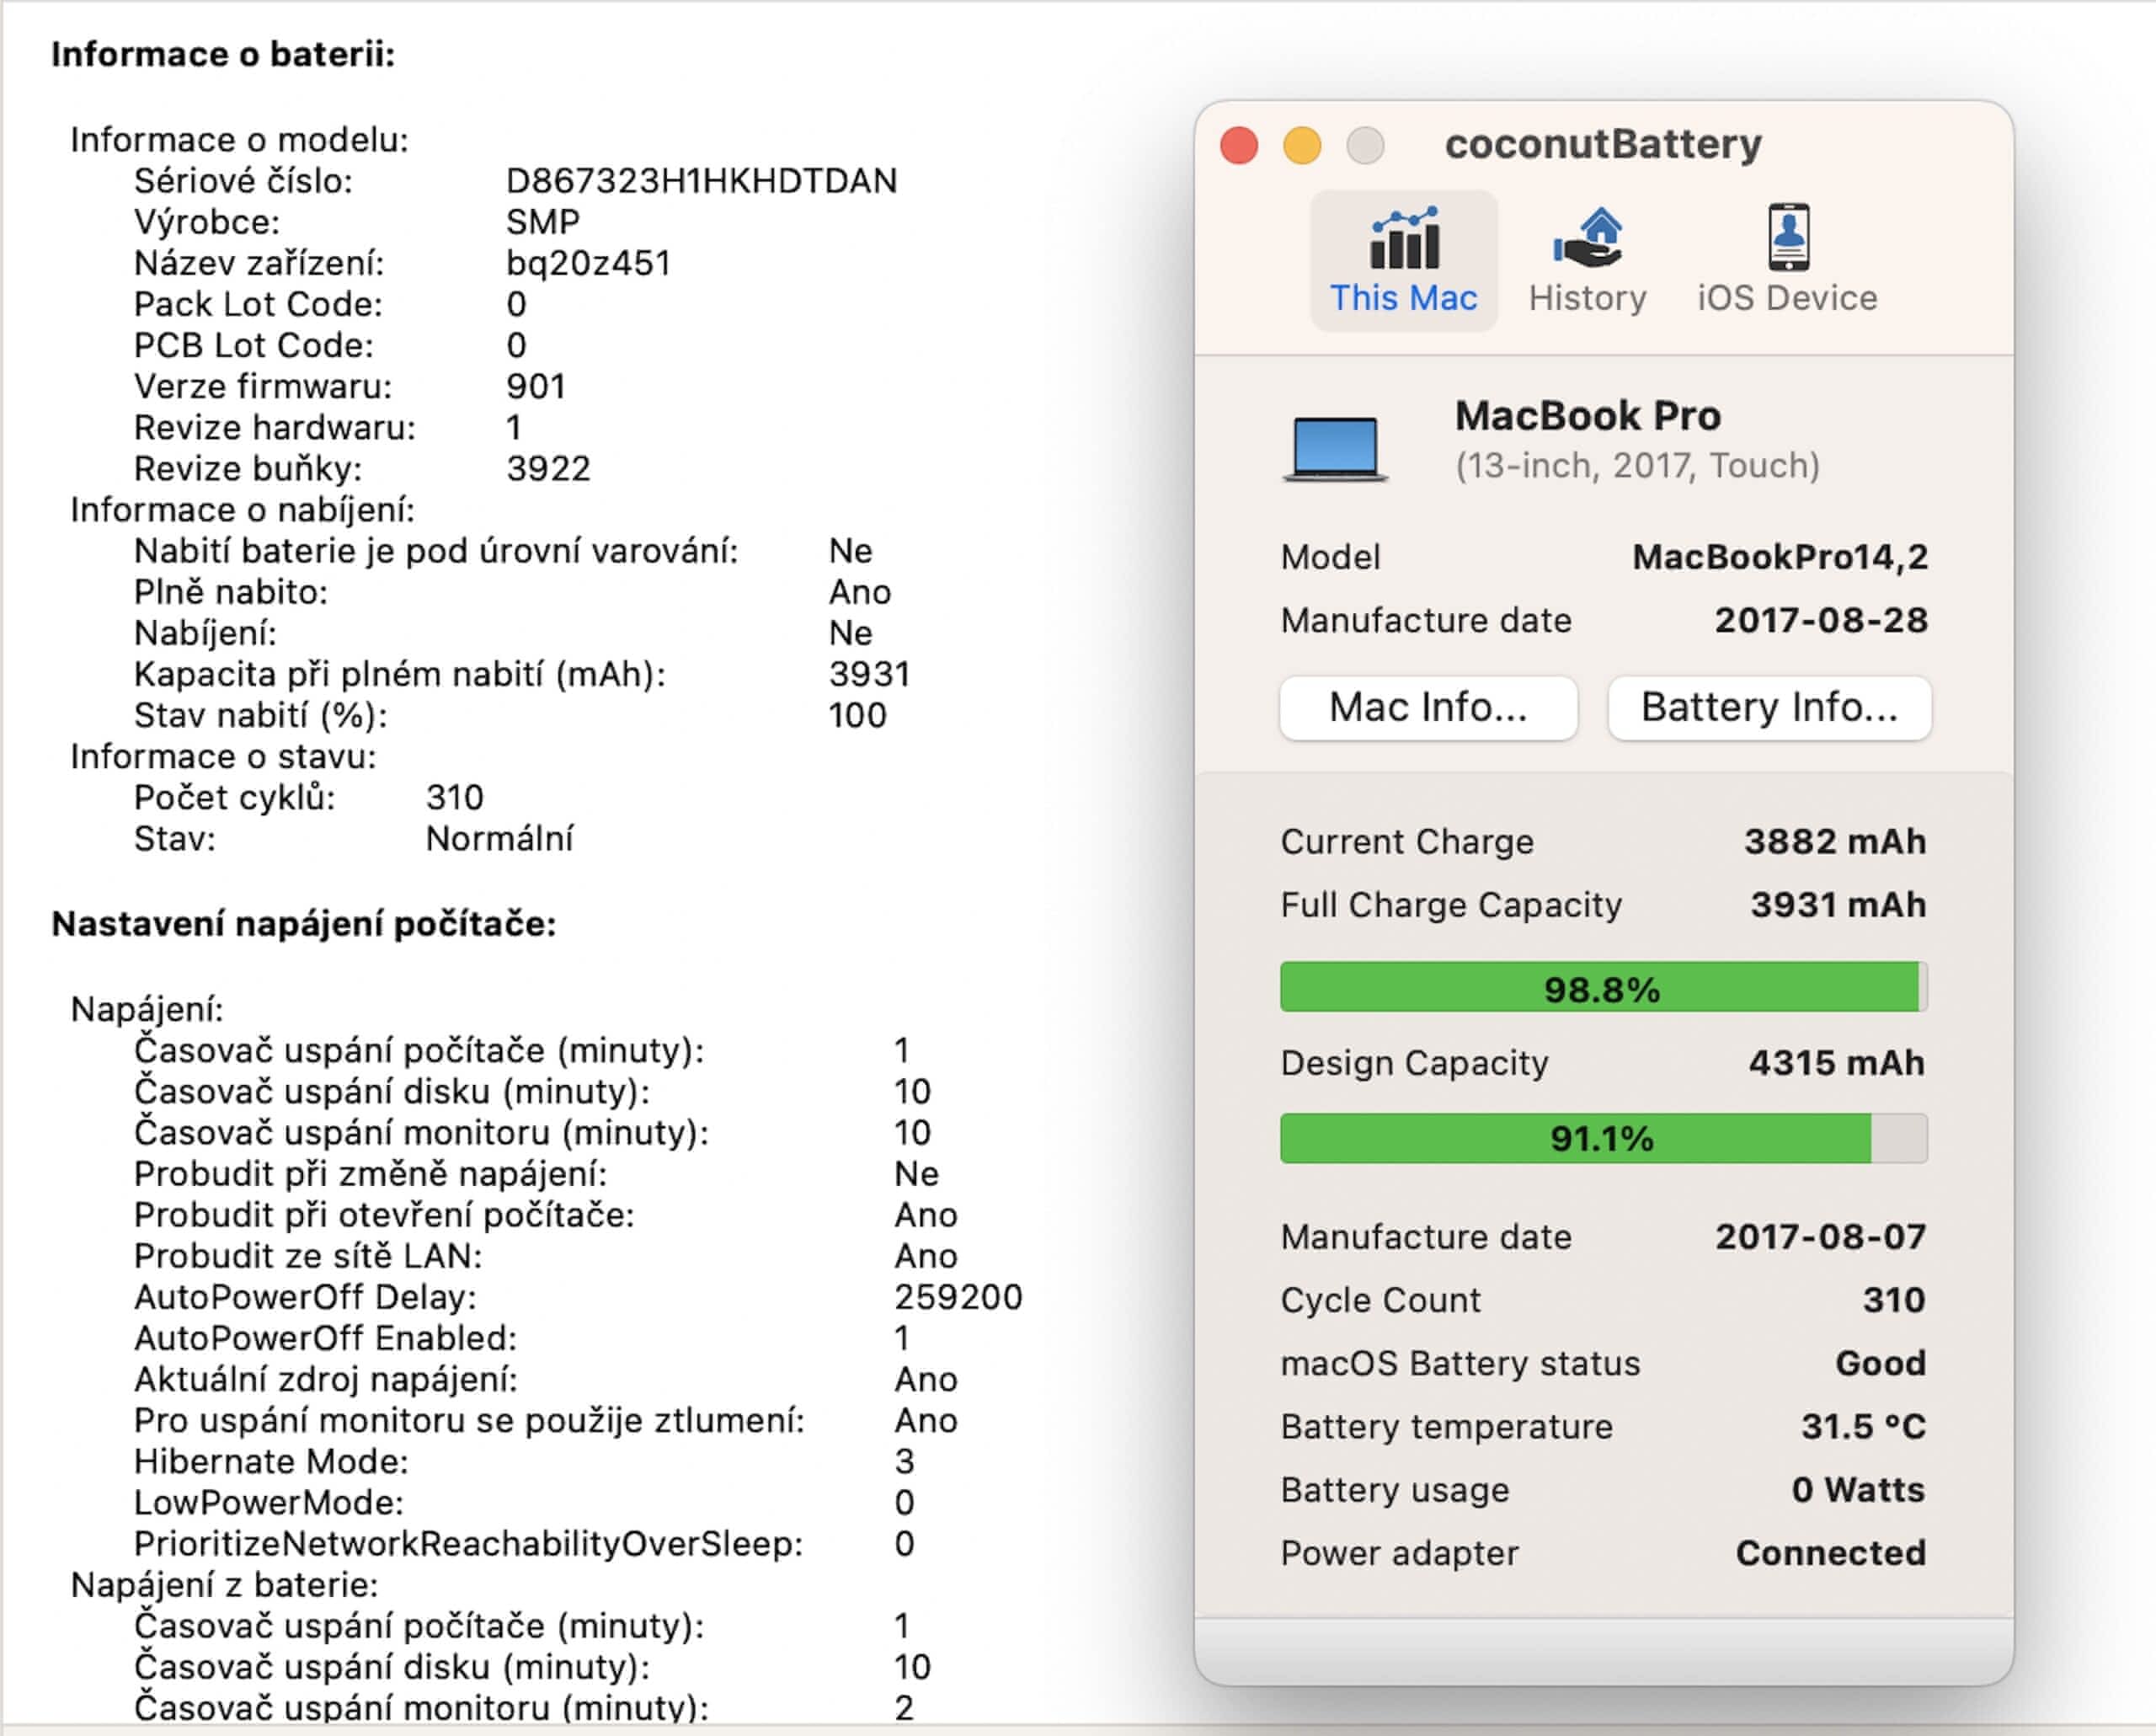
Task: Click the 91.1% design capacity bar
Action: [x=1603, y=1138]
